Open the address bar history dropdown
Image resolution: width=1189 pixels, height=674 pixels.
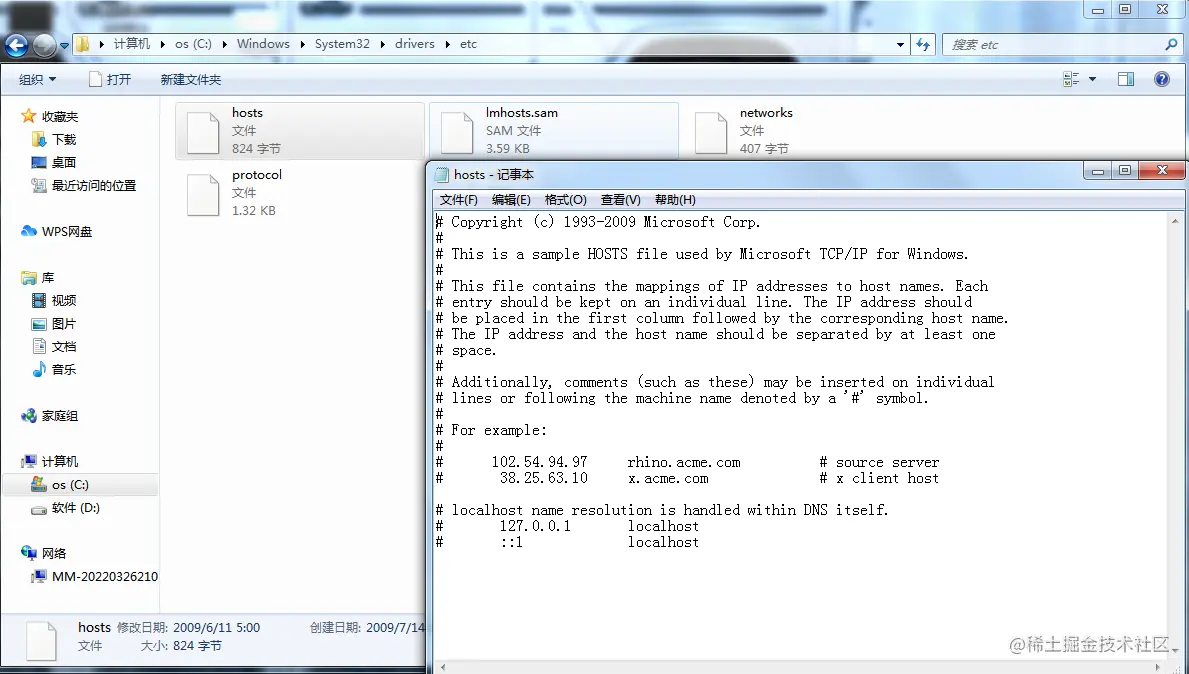(900, 45)
